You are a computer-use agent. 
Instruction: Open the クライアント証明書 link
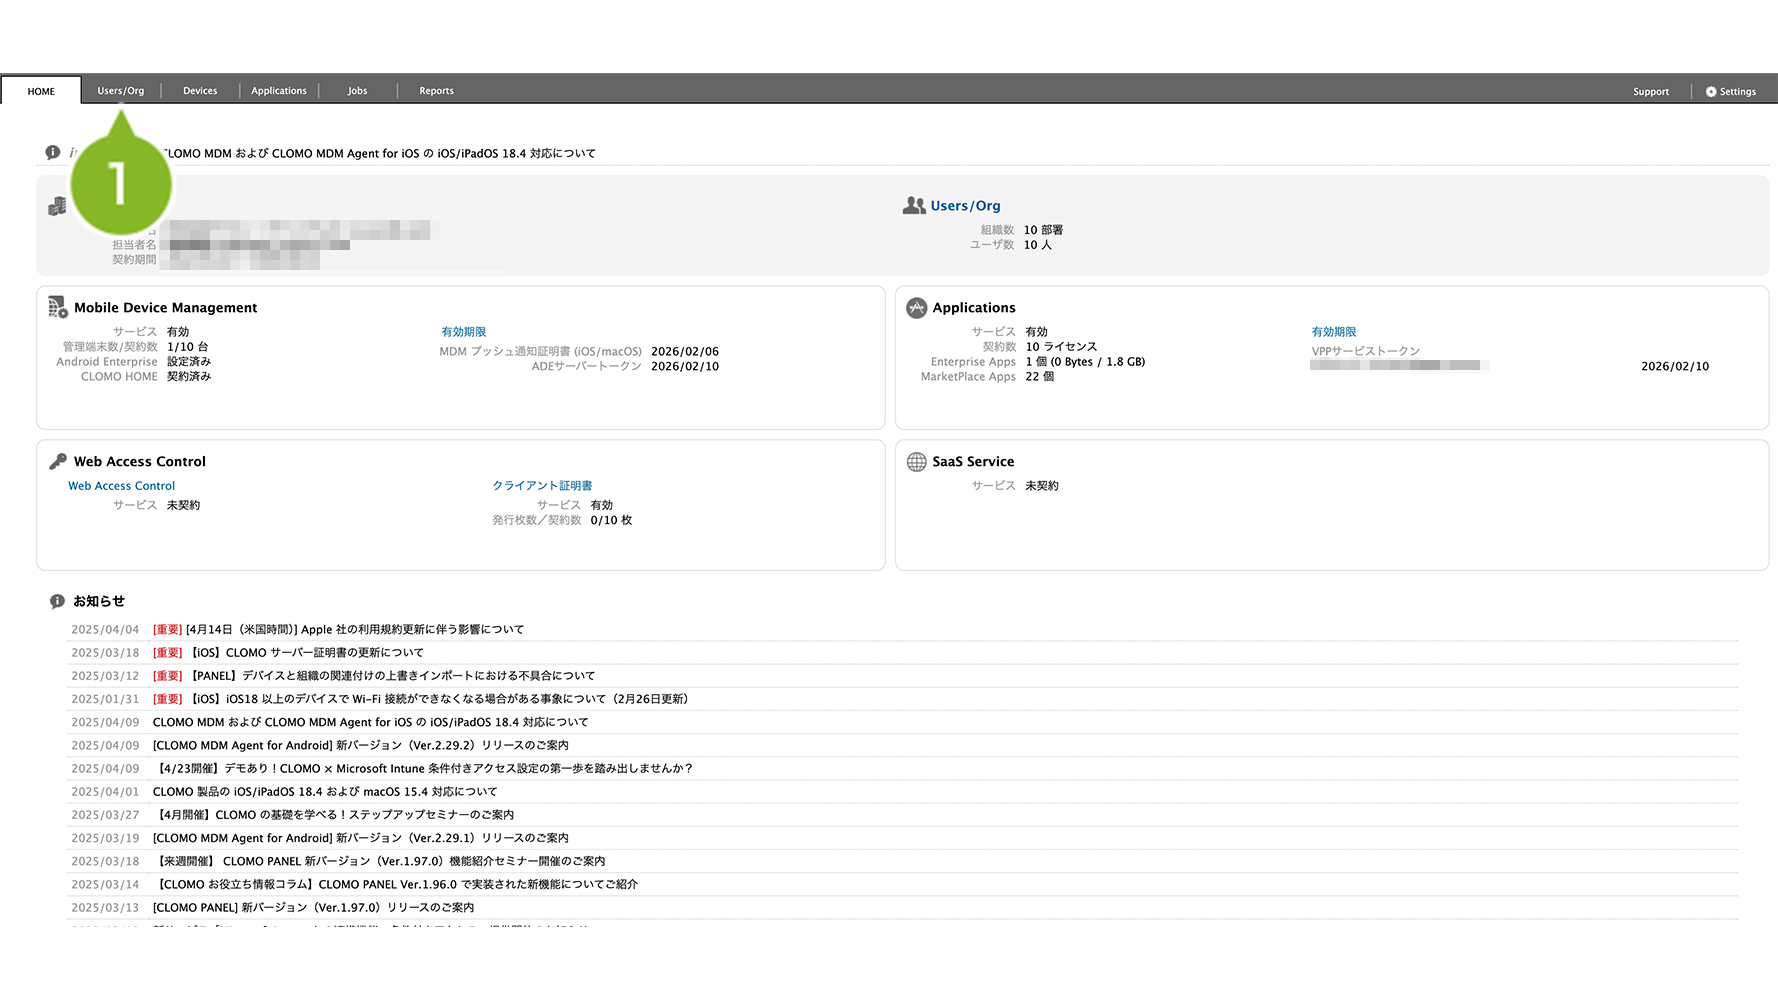coord(542,486)
